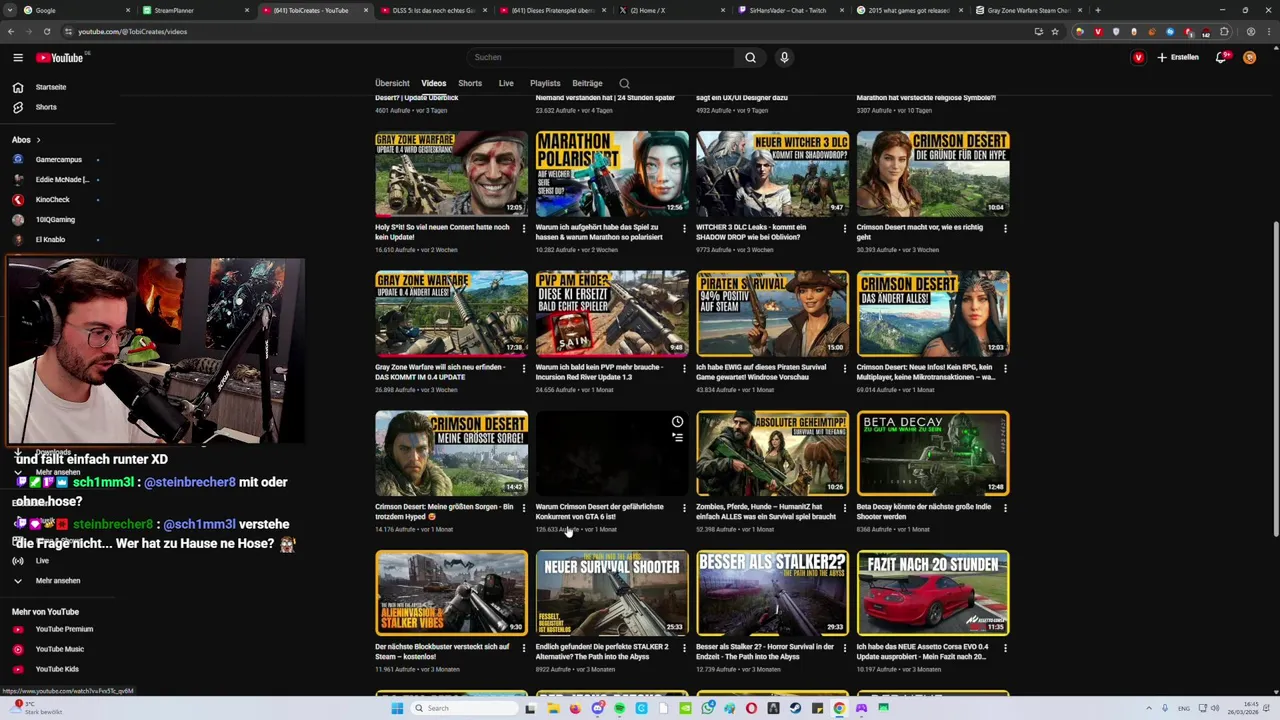1280x720 pixels.
Task: Open the Absoluter Geheimtipp video thumbnail
Action: pos(772,453)
